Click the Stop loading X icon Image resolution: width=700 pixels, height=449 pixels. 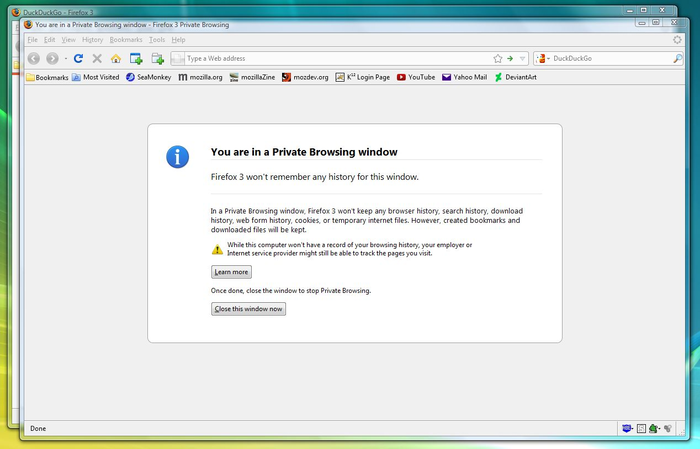97,58
